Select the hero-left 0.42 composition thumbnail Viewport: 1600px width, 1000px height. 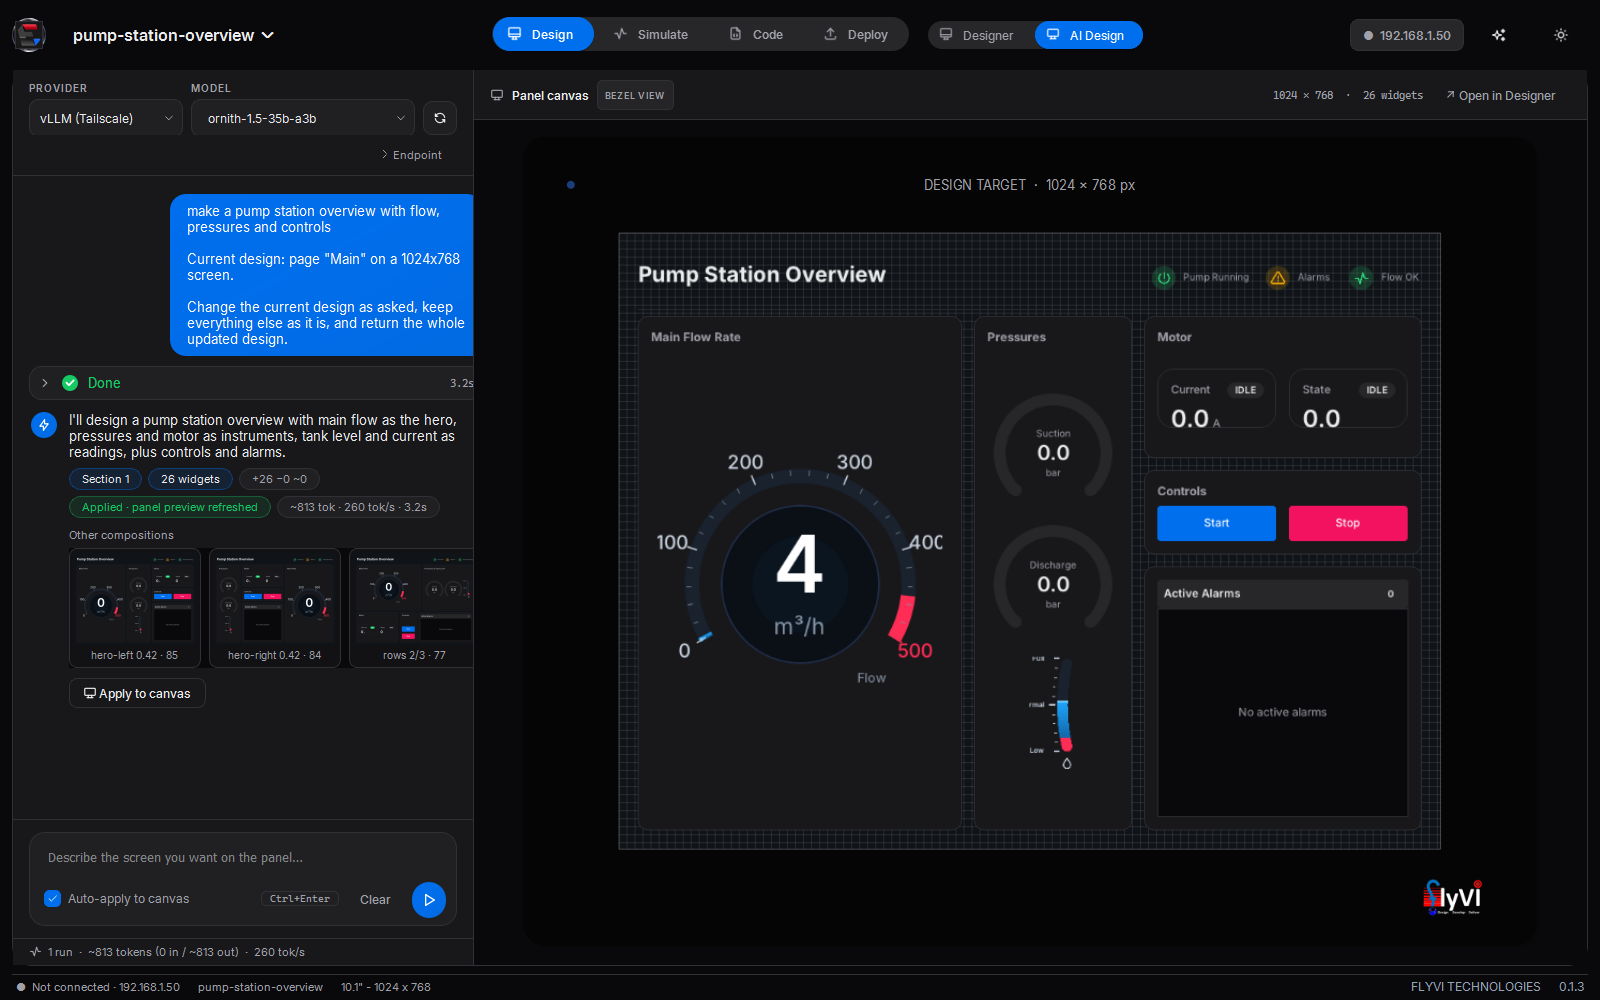coord(135,607)
